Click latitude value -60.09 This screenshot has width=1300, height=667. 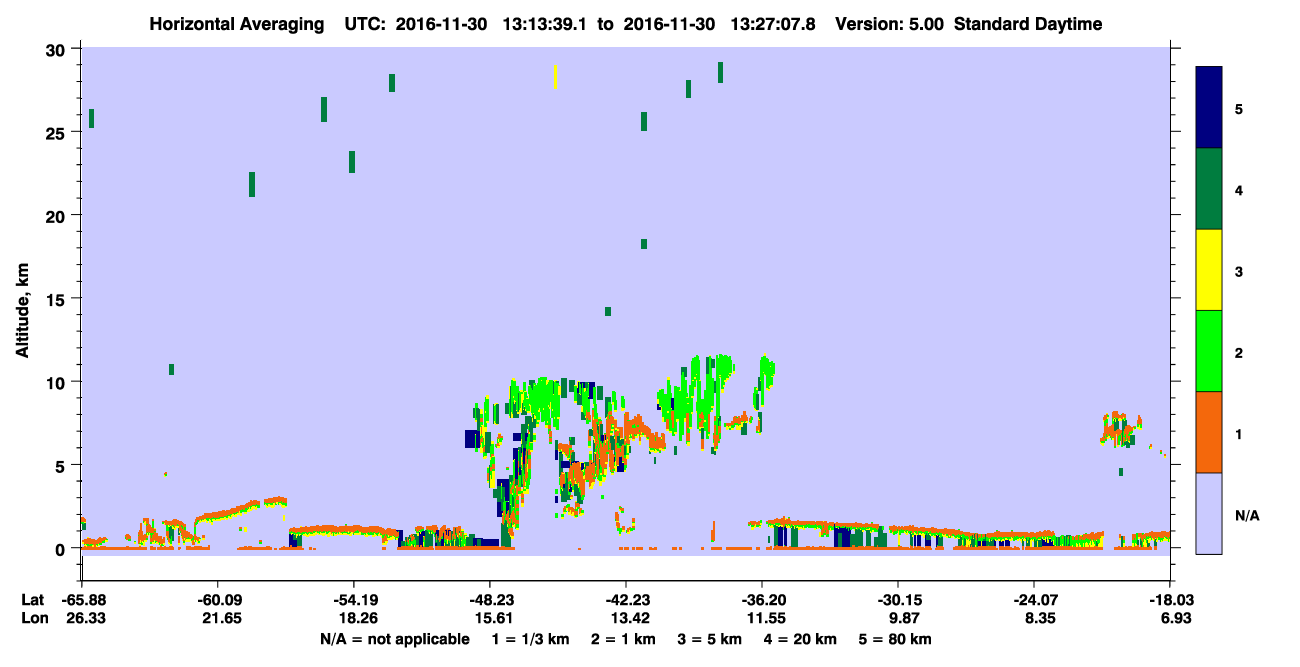pyautogui.click(x=217, y=600)
